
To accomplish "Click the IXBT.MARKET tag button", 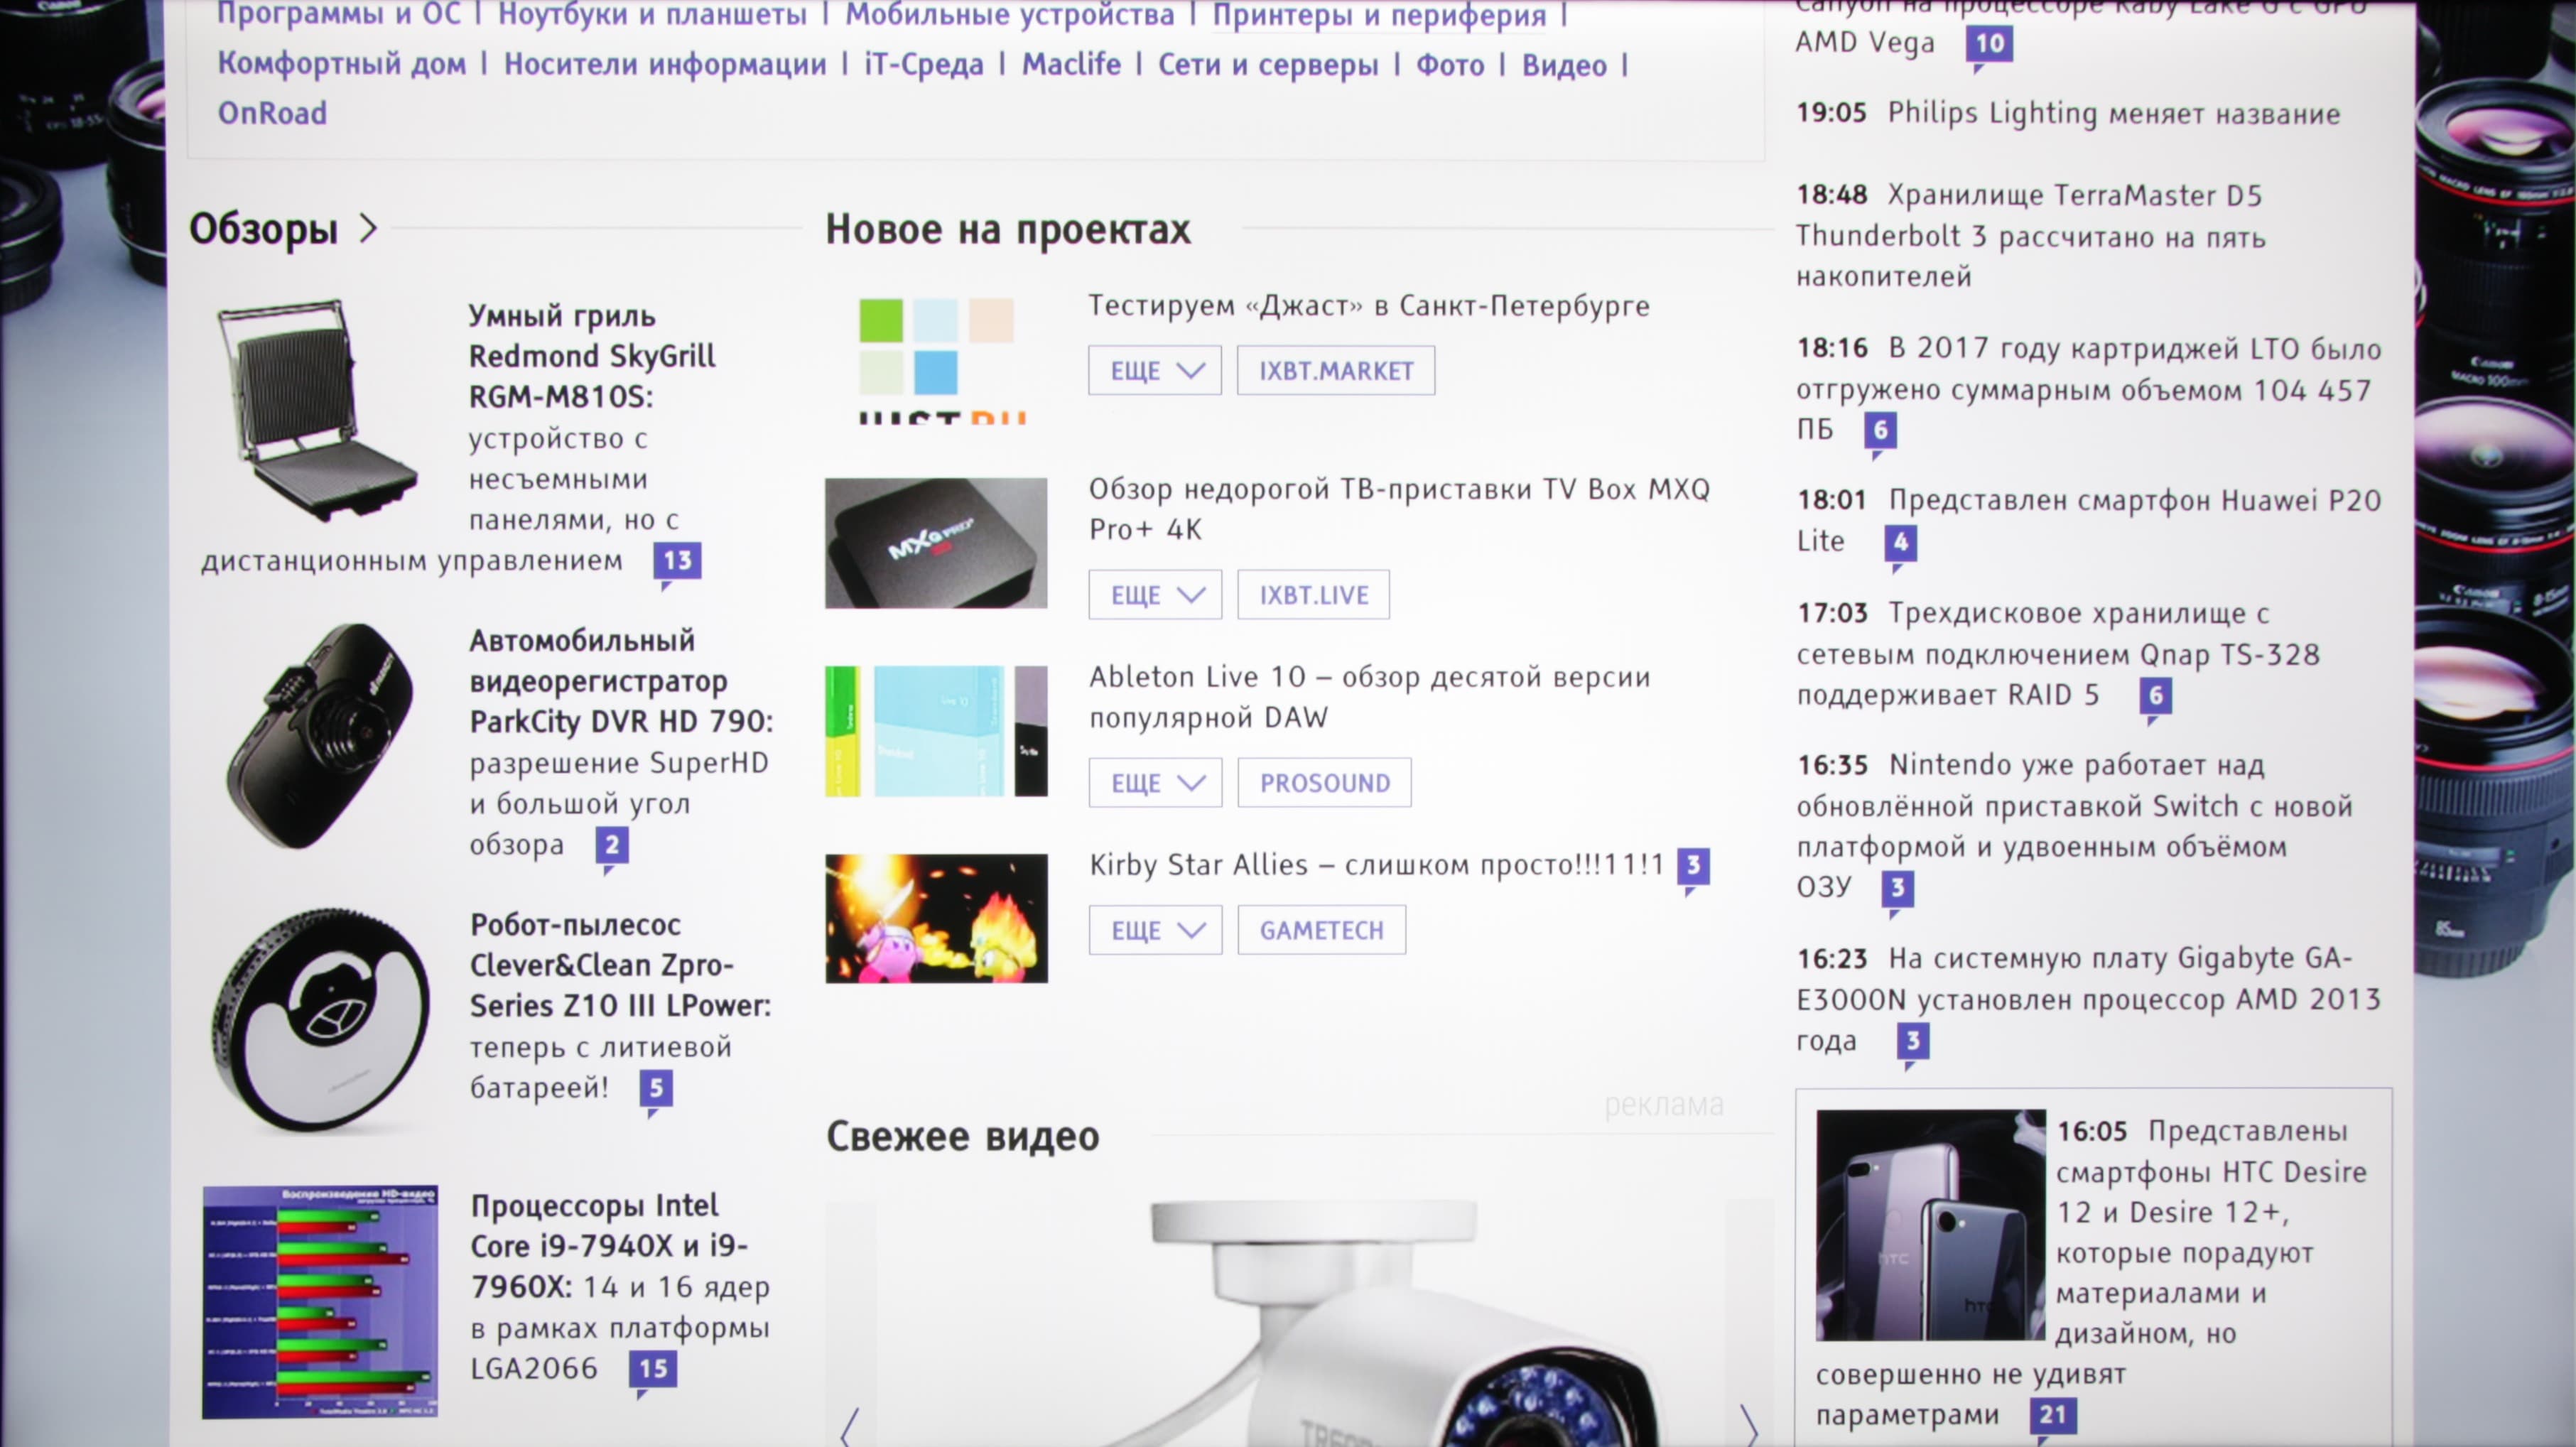I will click(1335, 371).
